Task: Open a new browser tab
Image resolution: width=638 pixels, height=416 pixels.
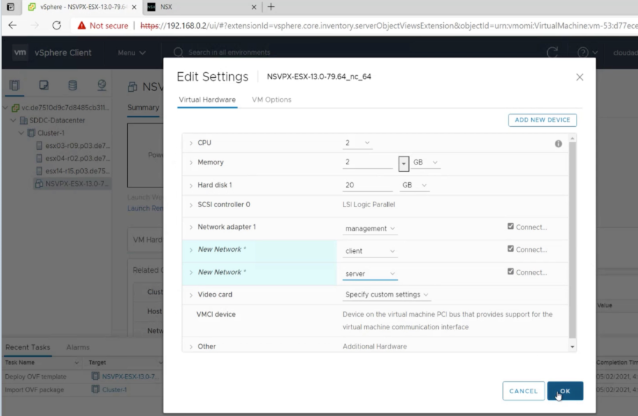Action: pyautogui.click(x=271, y=7)
